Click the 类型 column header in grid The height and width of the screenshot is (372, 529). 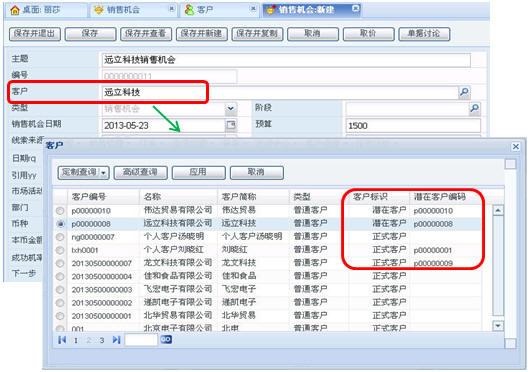(x=319, y=197)
